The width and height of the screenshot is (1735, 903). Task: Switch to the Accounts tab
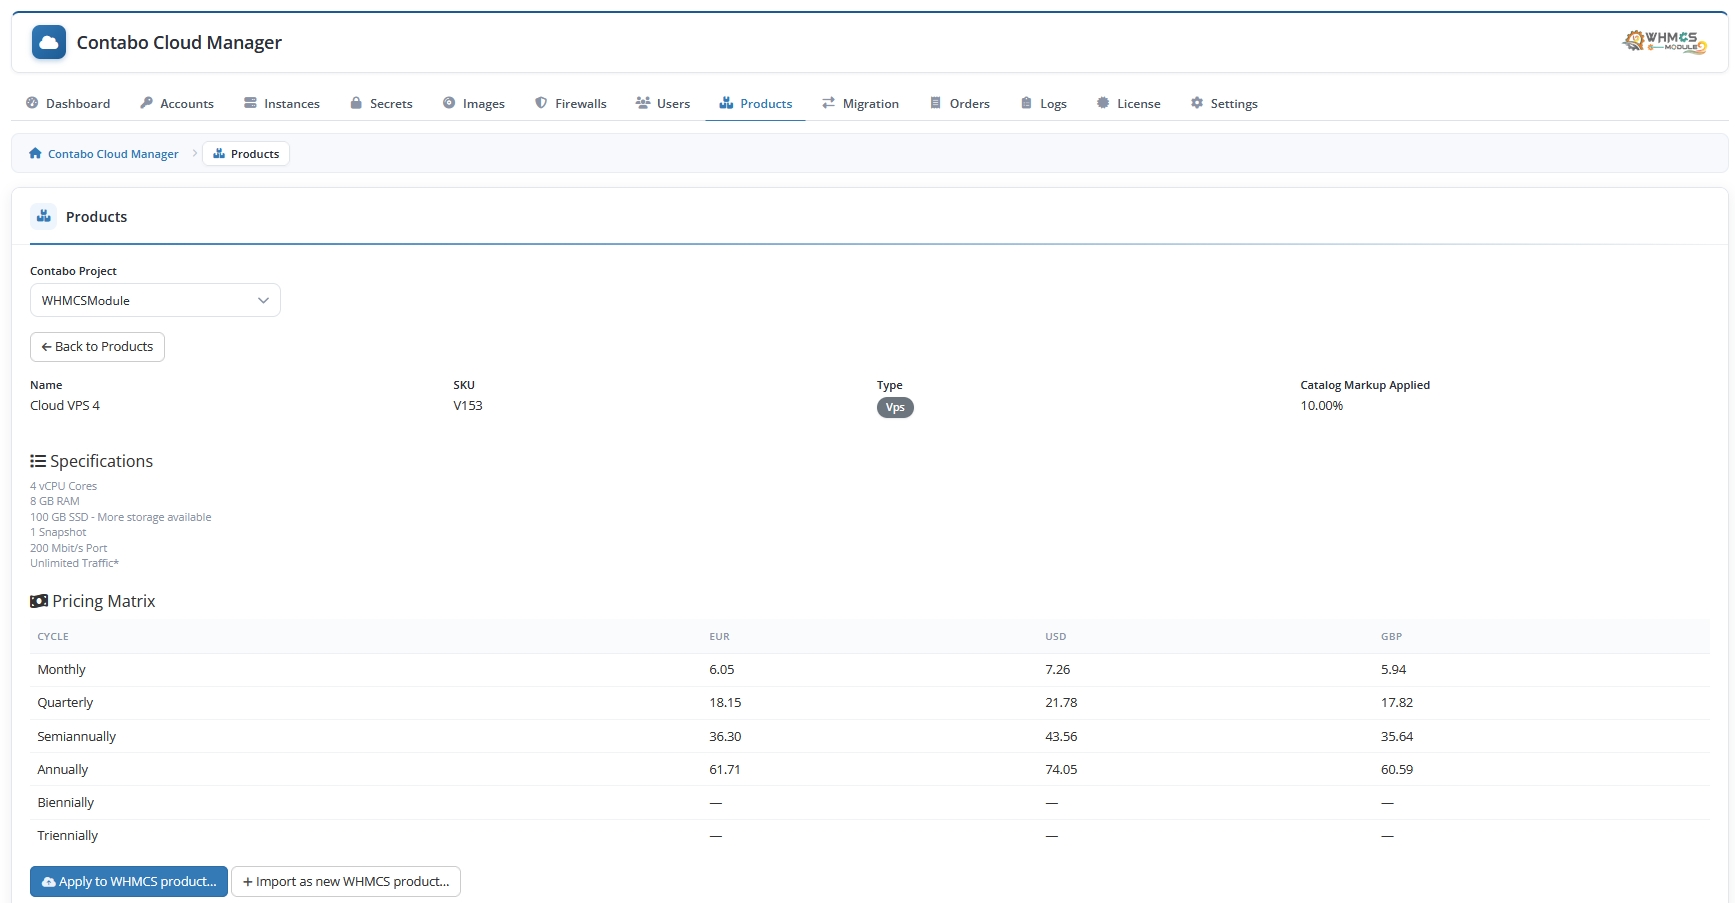pyautogui.click(x=177, y=103)
